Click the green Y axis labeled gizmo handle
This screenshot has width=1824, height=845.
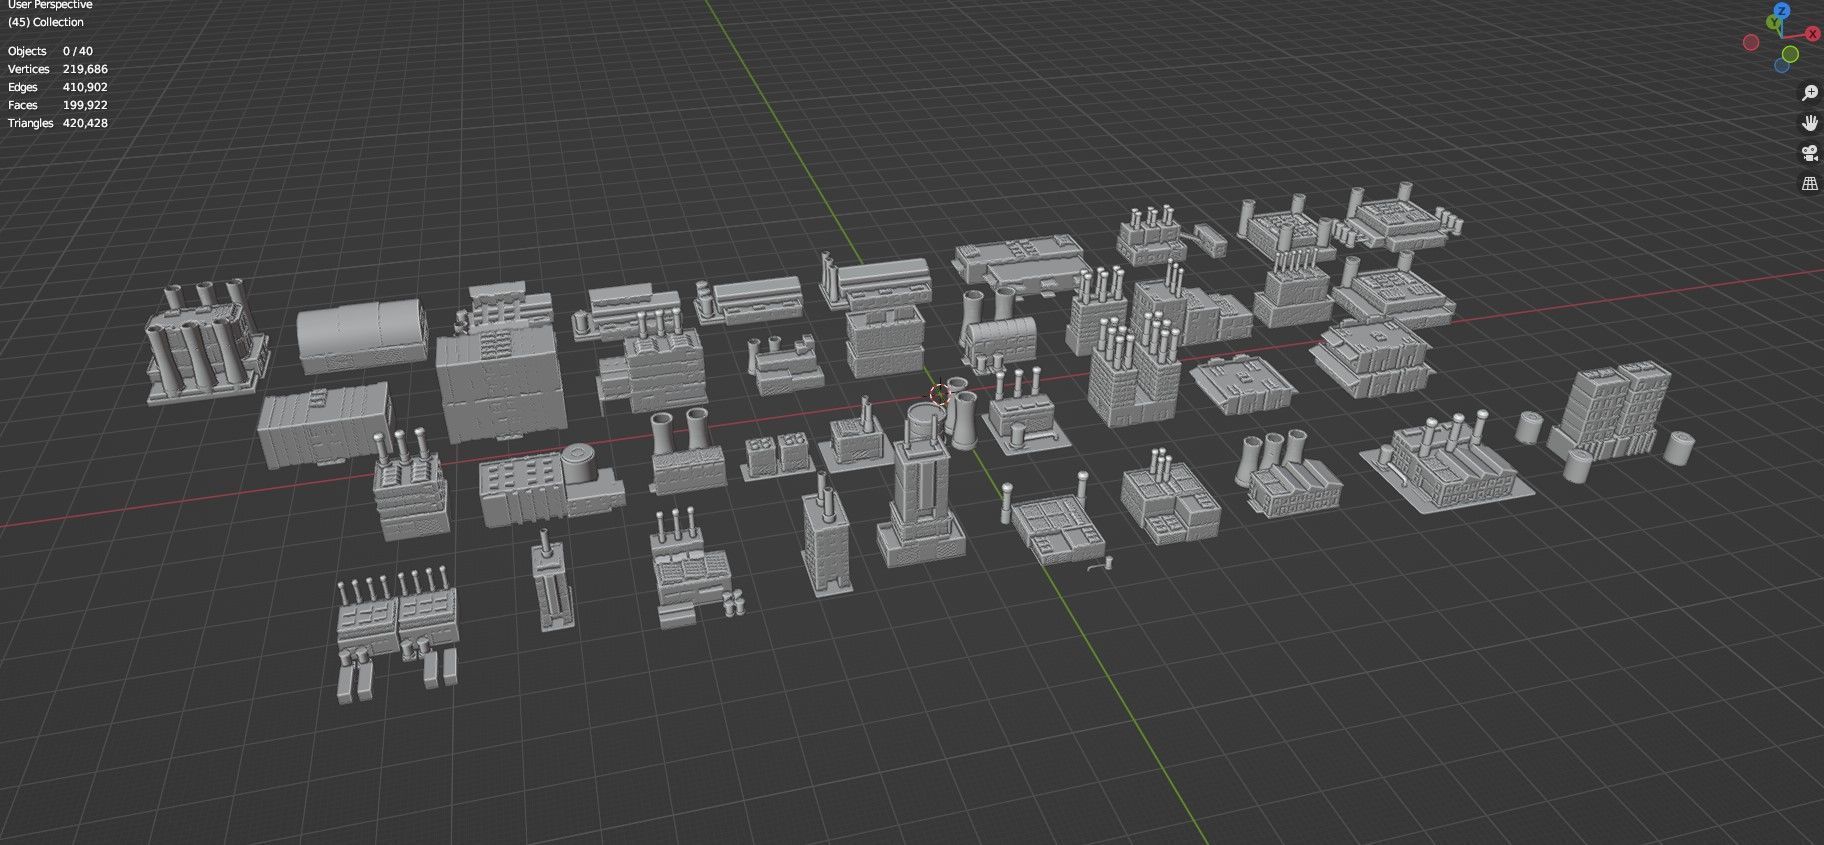1773,22
